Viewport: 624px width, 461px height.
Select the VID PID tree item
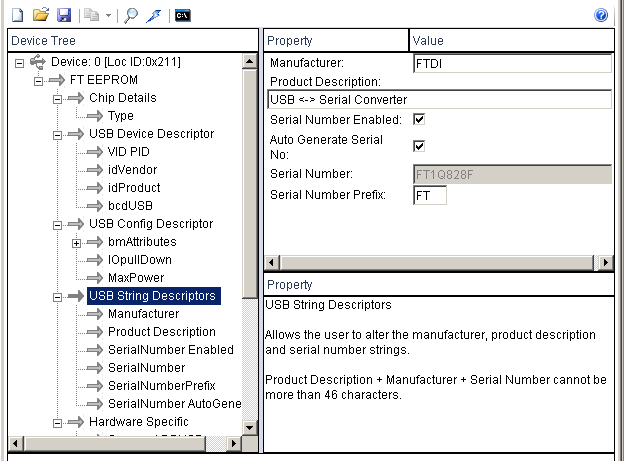pyautogui.click(x=128, y=152)
